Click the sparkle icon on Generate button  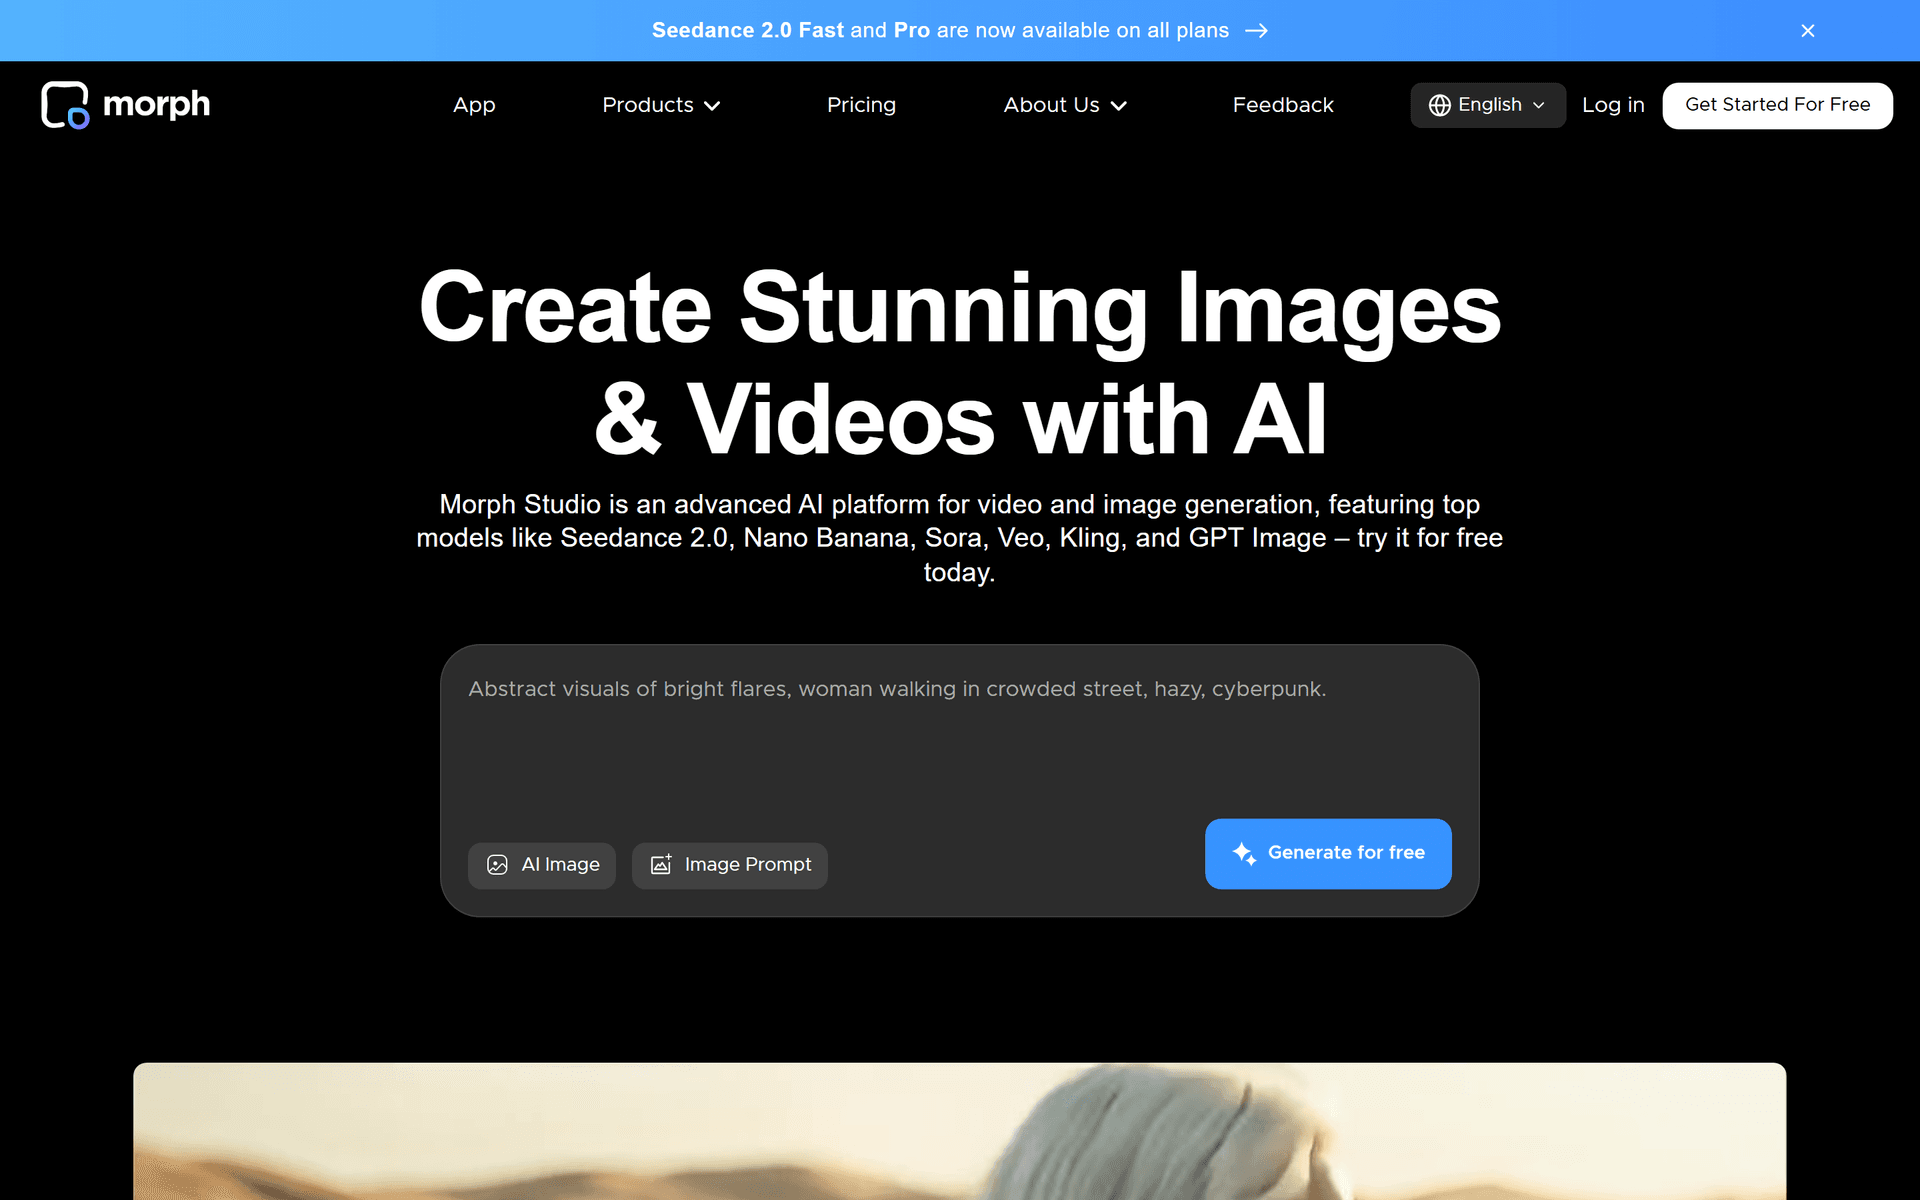[1244, 853]
